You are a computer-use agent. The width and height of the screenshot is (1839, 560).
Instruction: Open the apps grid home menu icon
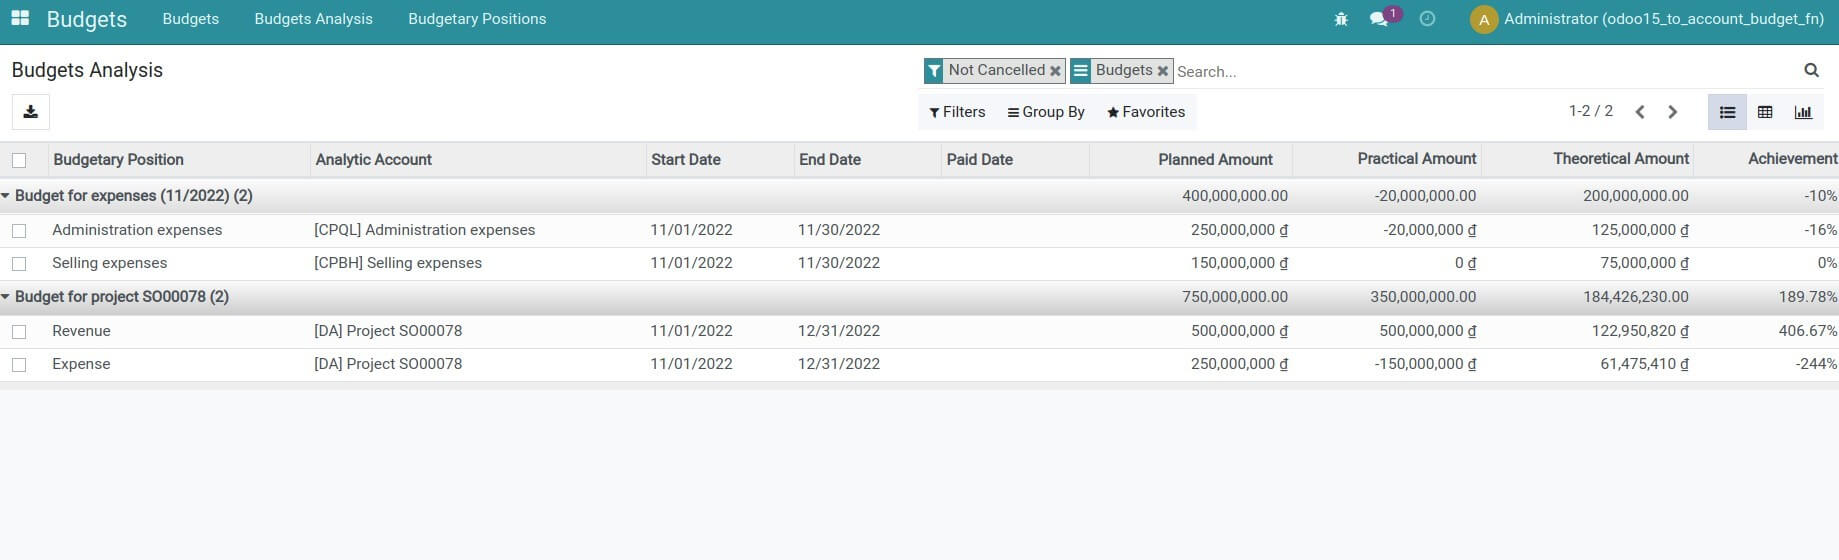click(20, 19)
